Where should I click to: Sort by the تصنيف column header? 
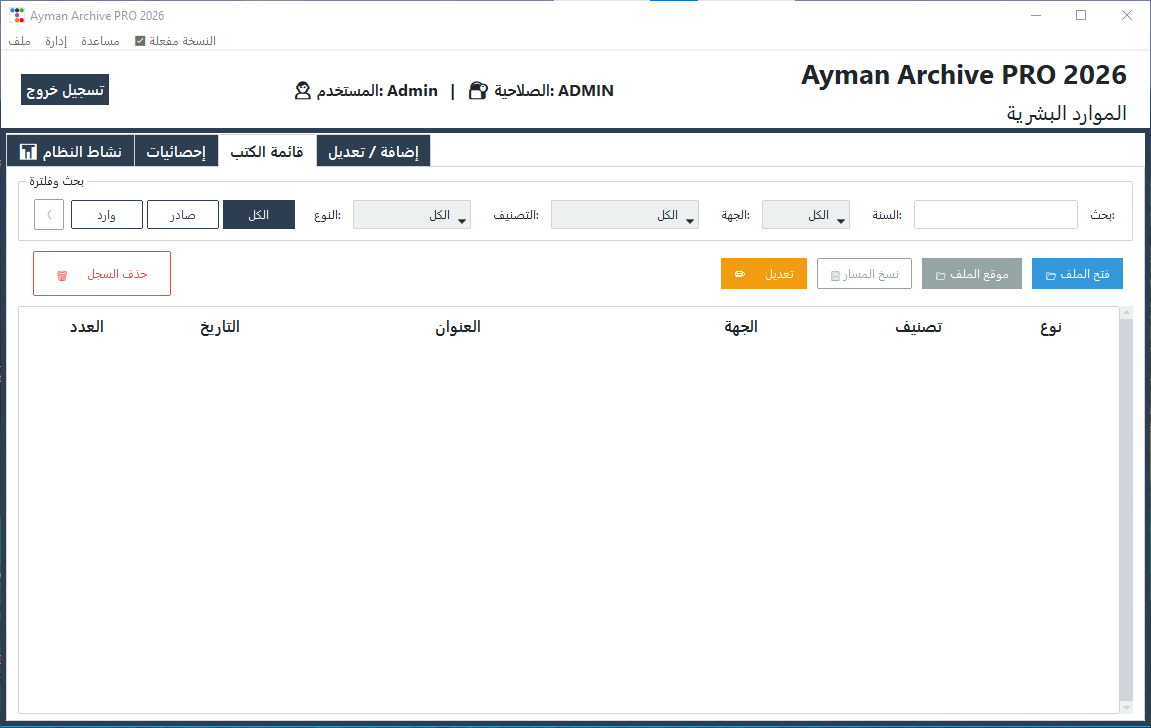pos(919,327)
